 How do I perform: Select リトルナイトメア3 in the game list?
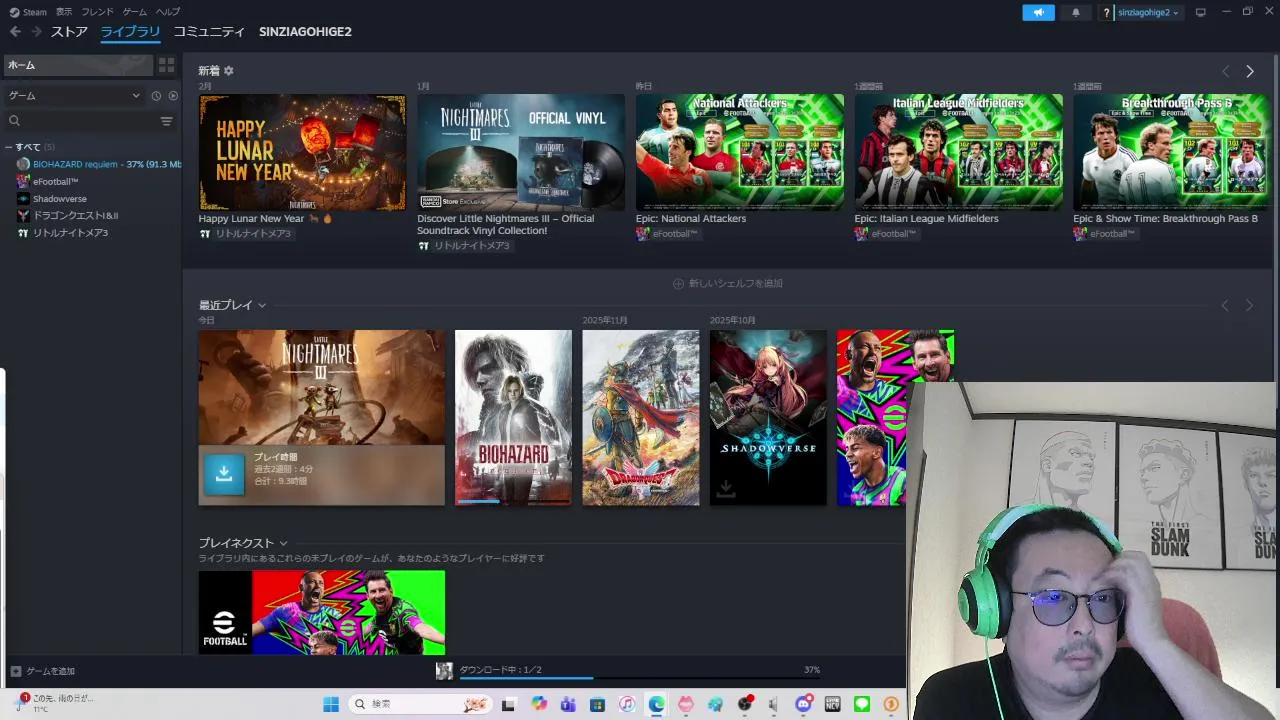(x=70, y=233)
